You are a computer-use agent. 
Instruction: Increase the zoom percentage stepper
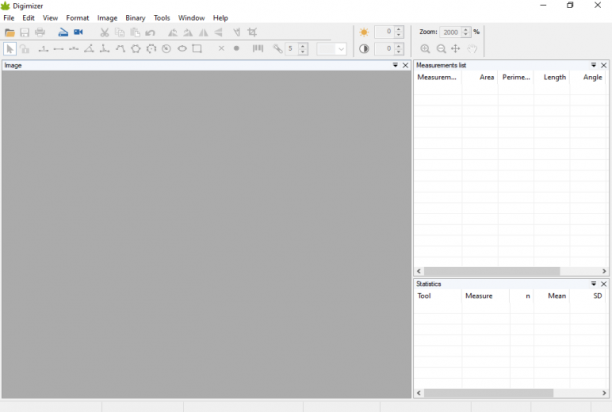click(x=466, y=29)
